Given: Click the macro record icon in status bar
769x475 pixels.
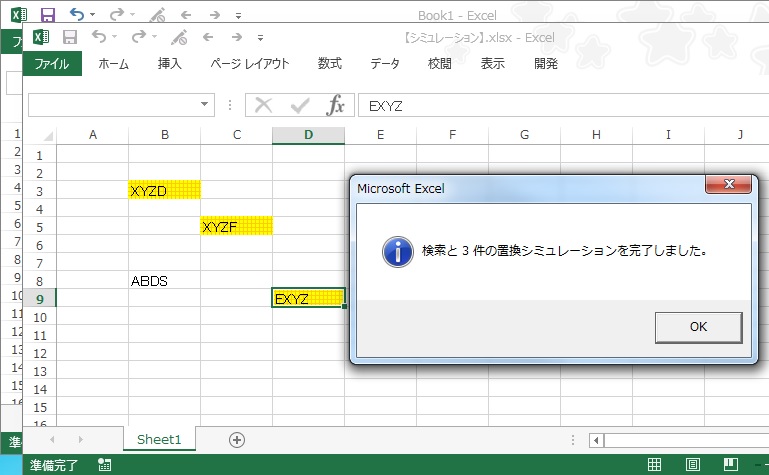Looking at the screenshot, I should coord(105,465).
